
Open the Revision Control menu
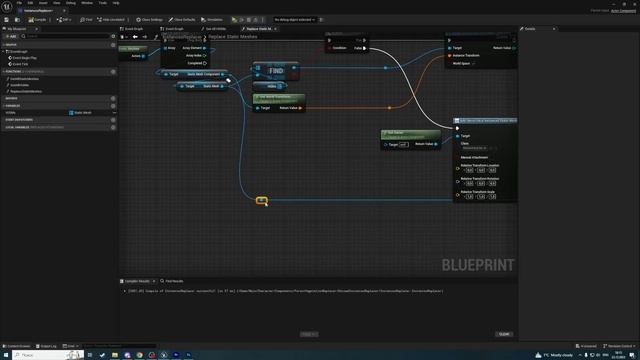[x=619, y=346]
